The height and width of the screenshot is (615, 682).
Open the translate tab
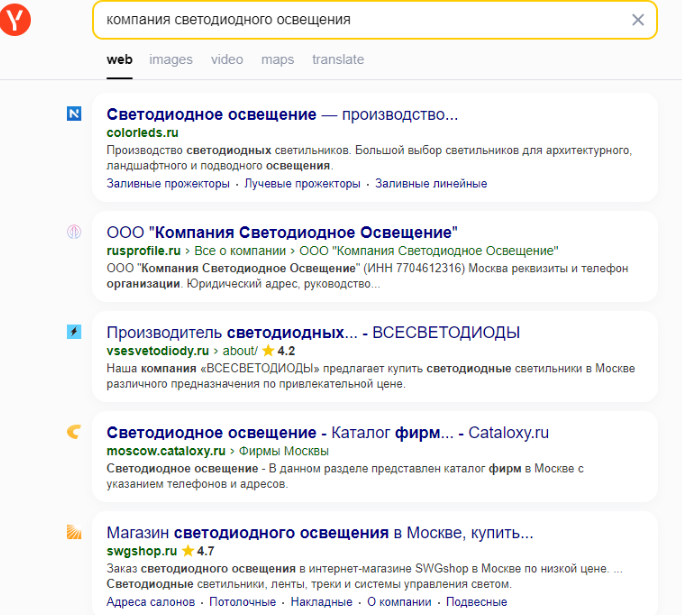338,60
